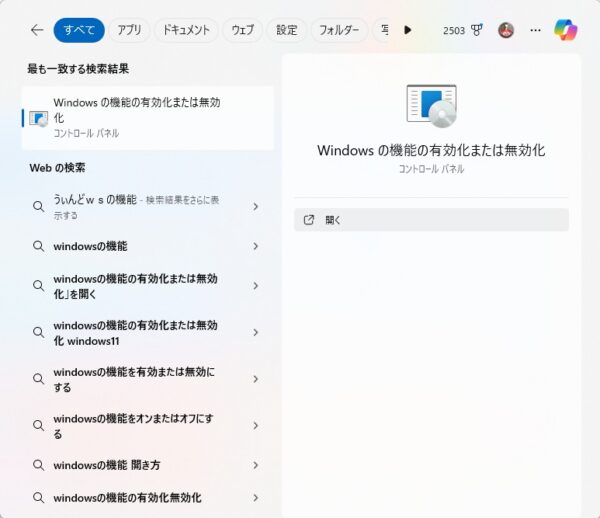Click the large Windows features icon in preview pane

click(432, 106)
